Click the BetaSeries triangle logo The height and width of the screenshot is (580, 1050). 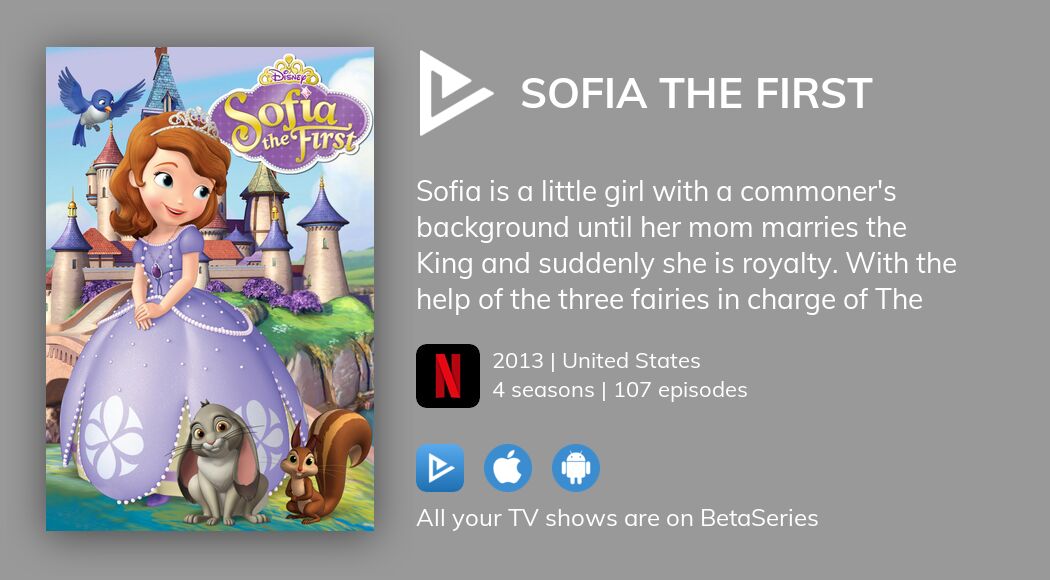(452, 93)
